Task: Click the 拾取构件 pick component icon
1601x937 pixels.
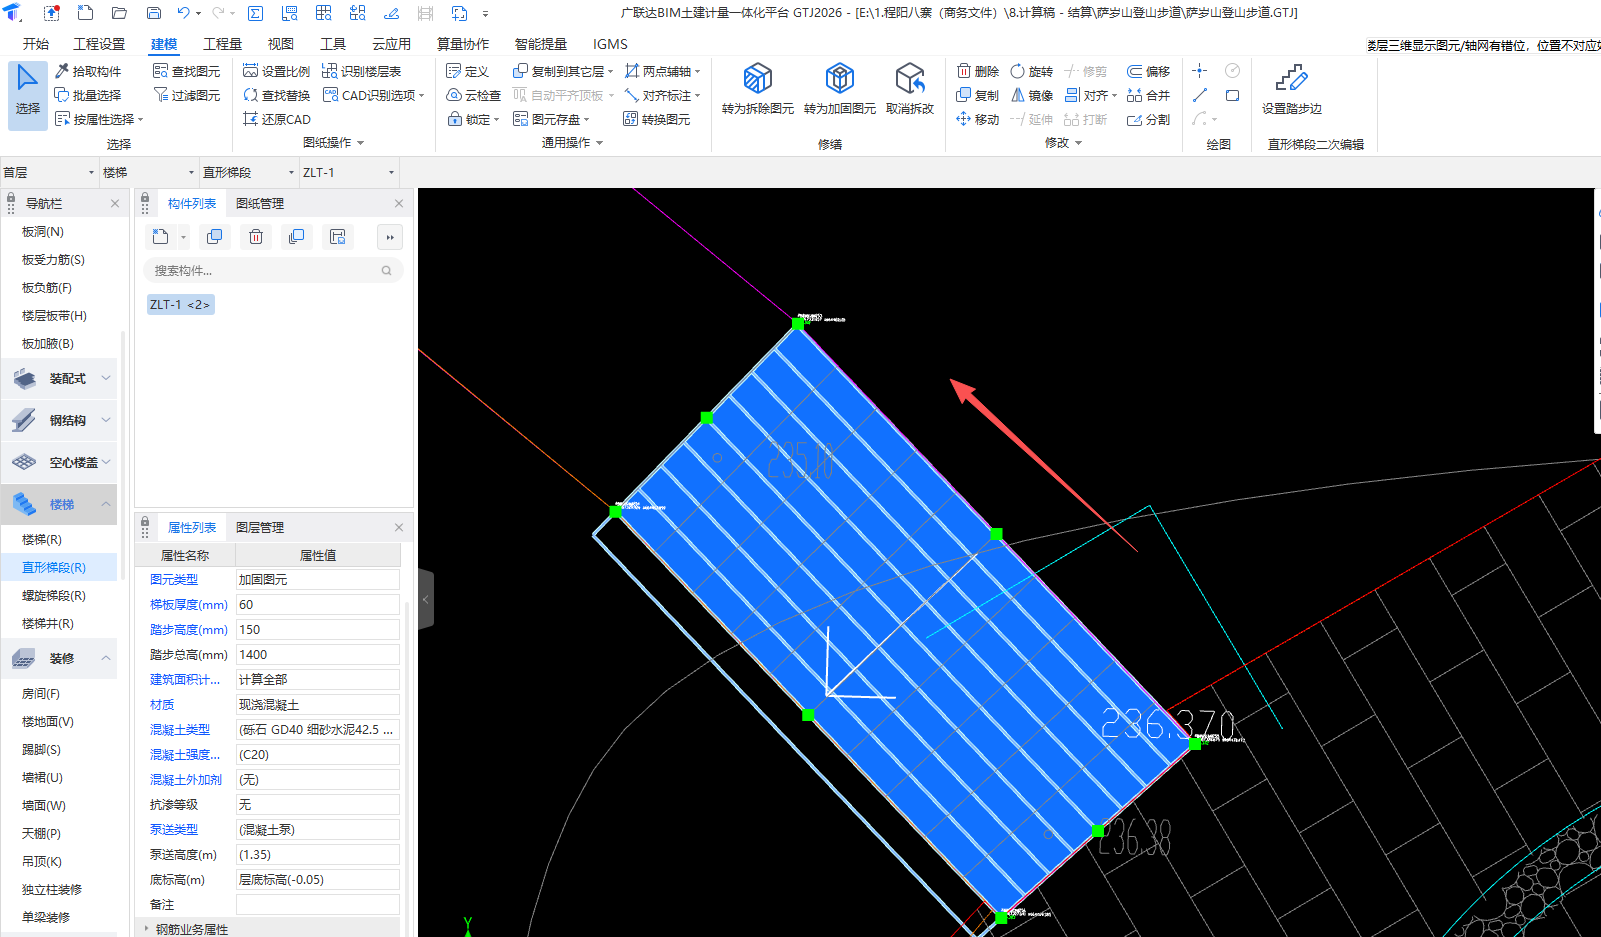Action: pyautogui.click(x=62, y=71)
